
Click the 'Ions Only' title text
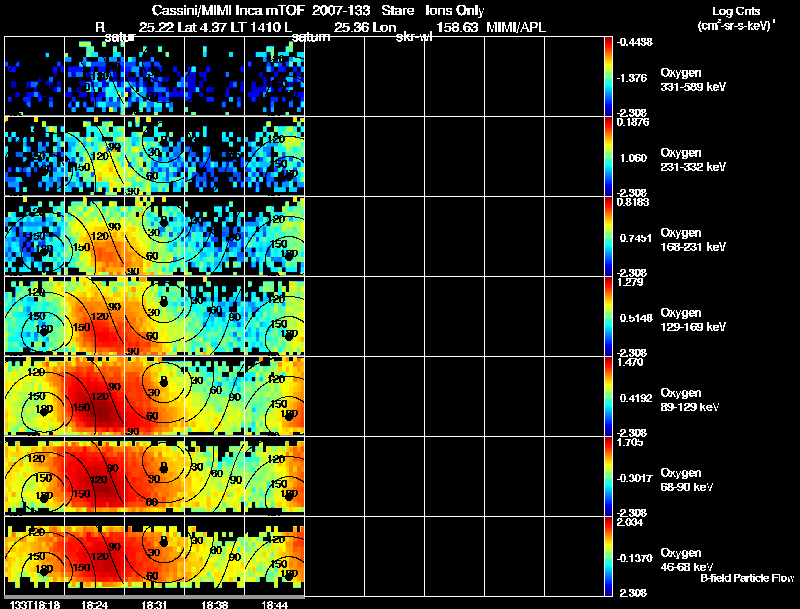point(455,11)
